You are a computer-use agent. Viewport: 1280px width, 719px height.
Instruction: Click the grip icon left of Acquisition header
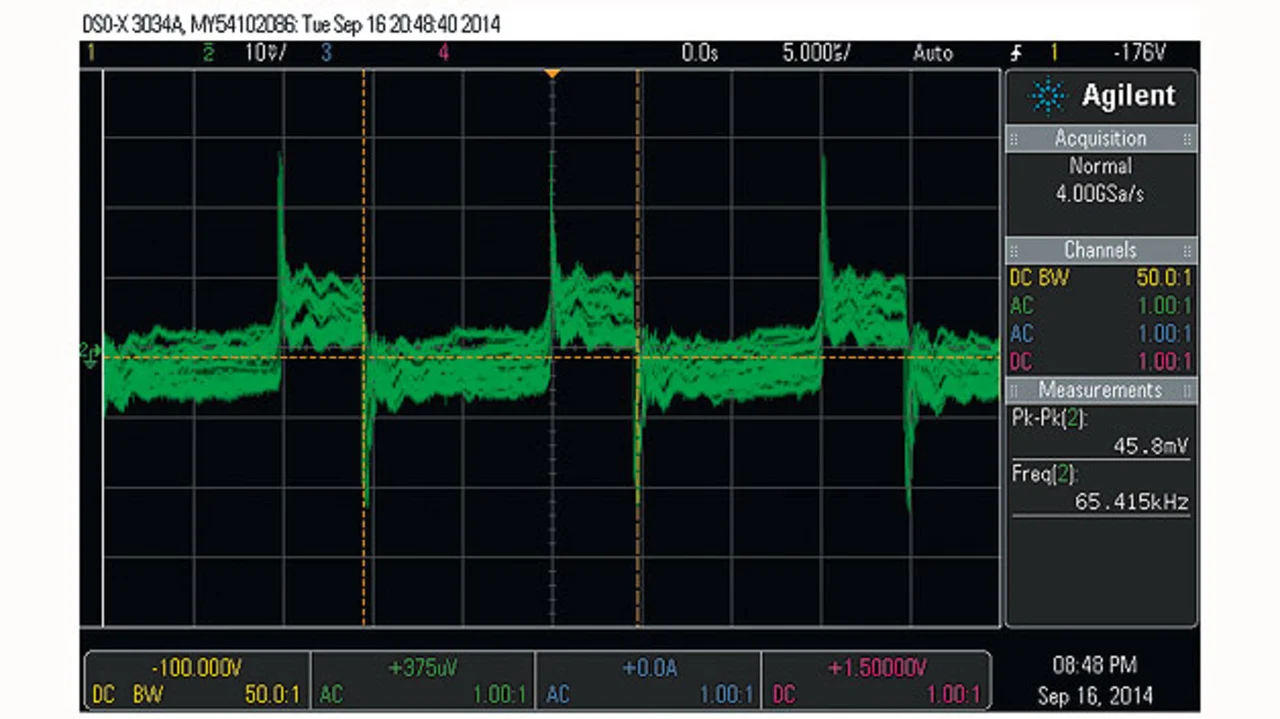[x=1014, y=139]
